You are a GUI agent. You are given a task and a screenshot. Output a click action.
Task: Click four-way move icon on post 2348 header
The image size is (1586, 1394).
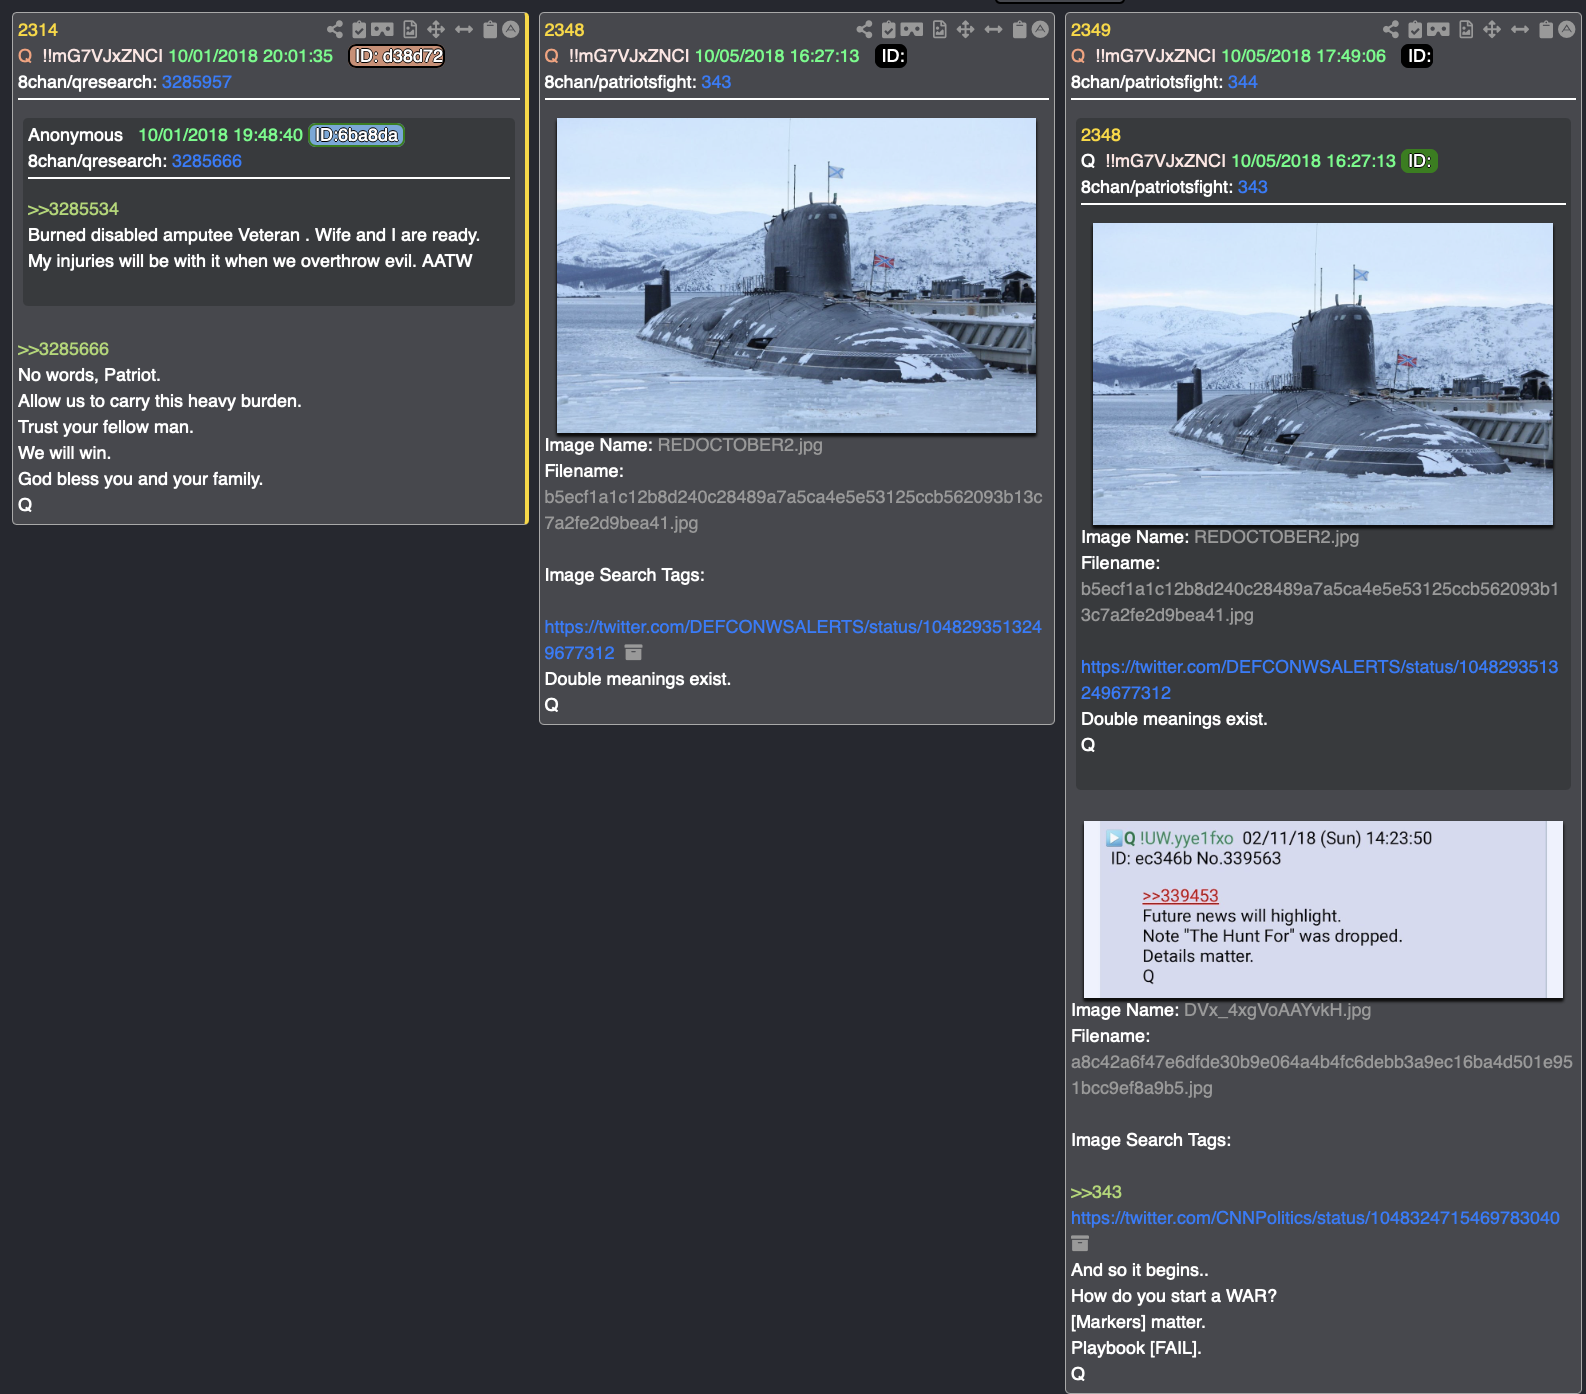(x=966, y=30)
